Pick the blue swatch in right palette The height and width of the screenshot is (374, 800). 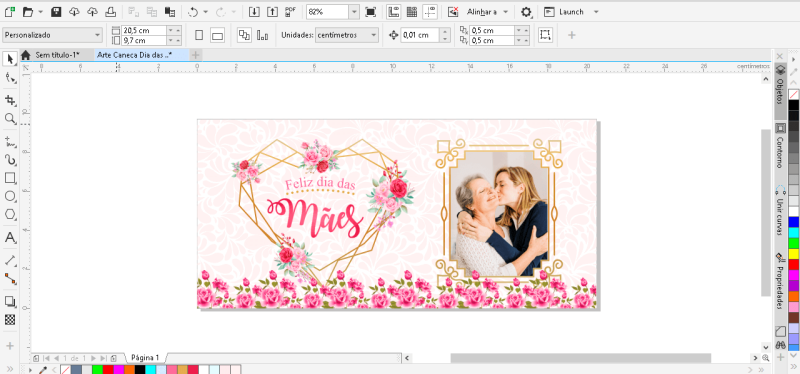(x=793, y=222)
